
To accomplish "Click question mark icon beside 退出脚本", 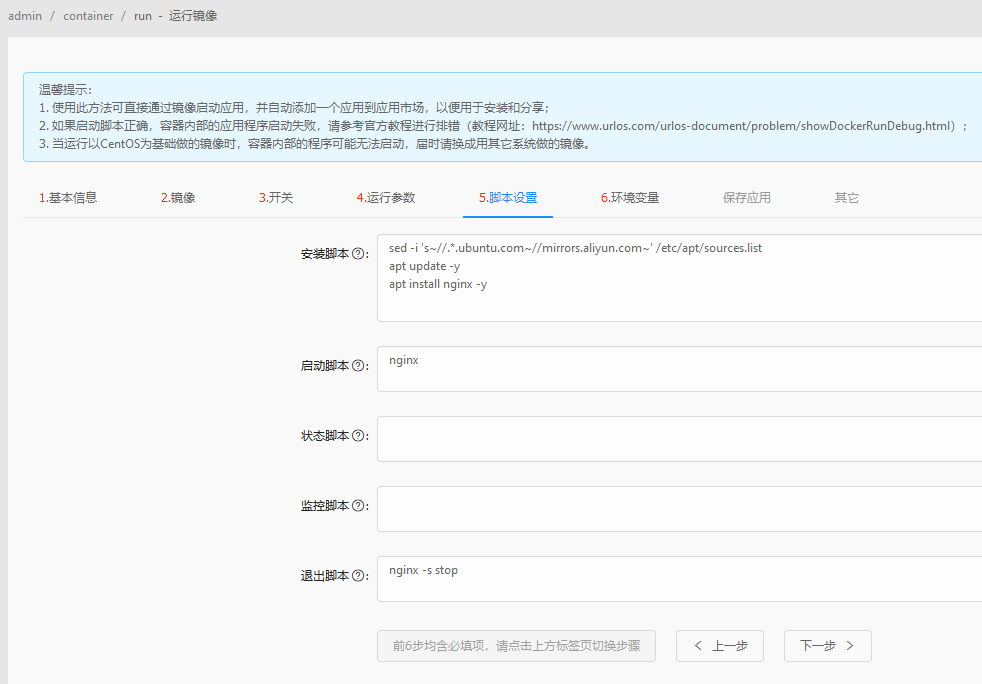I will (x=358, y=576).
